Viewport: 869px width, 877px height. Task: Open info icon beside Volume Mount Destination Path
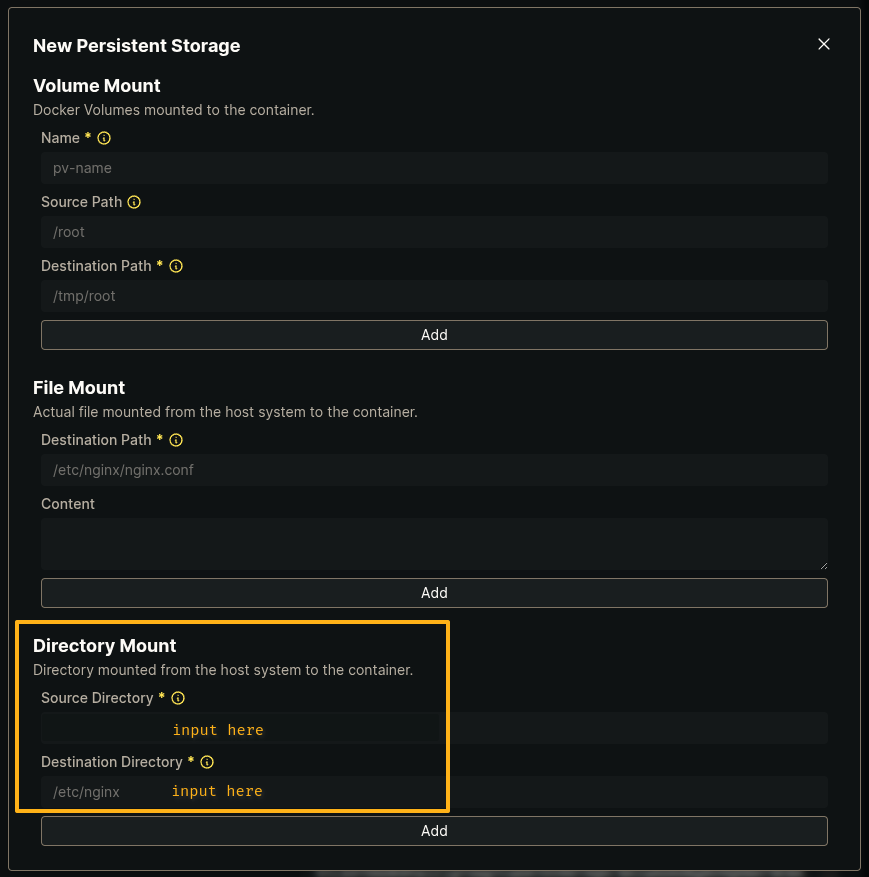pos(176,266)
